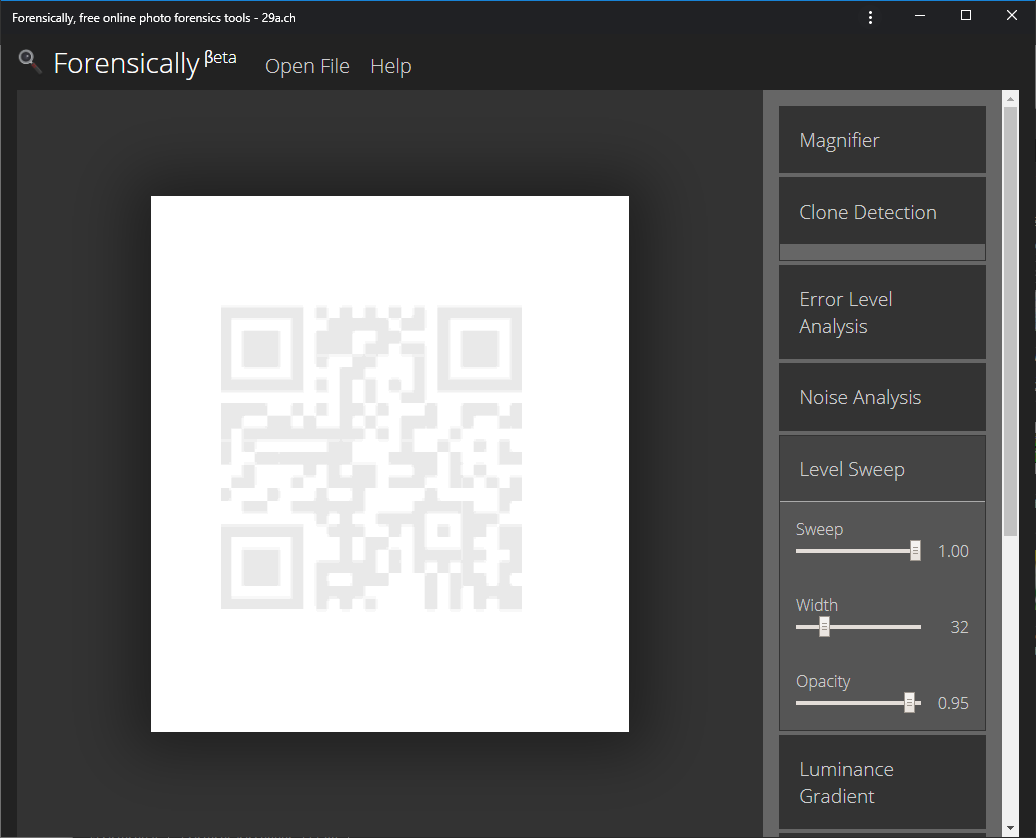The width and height of the screenshot is (1036, 838).
Task: Click the Width slider handle
Action: click(824, 627)
